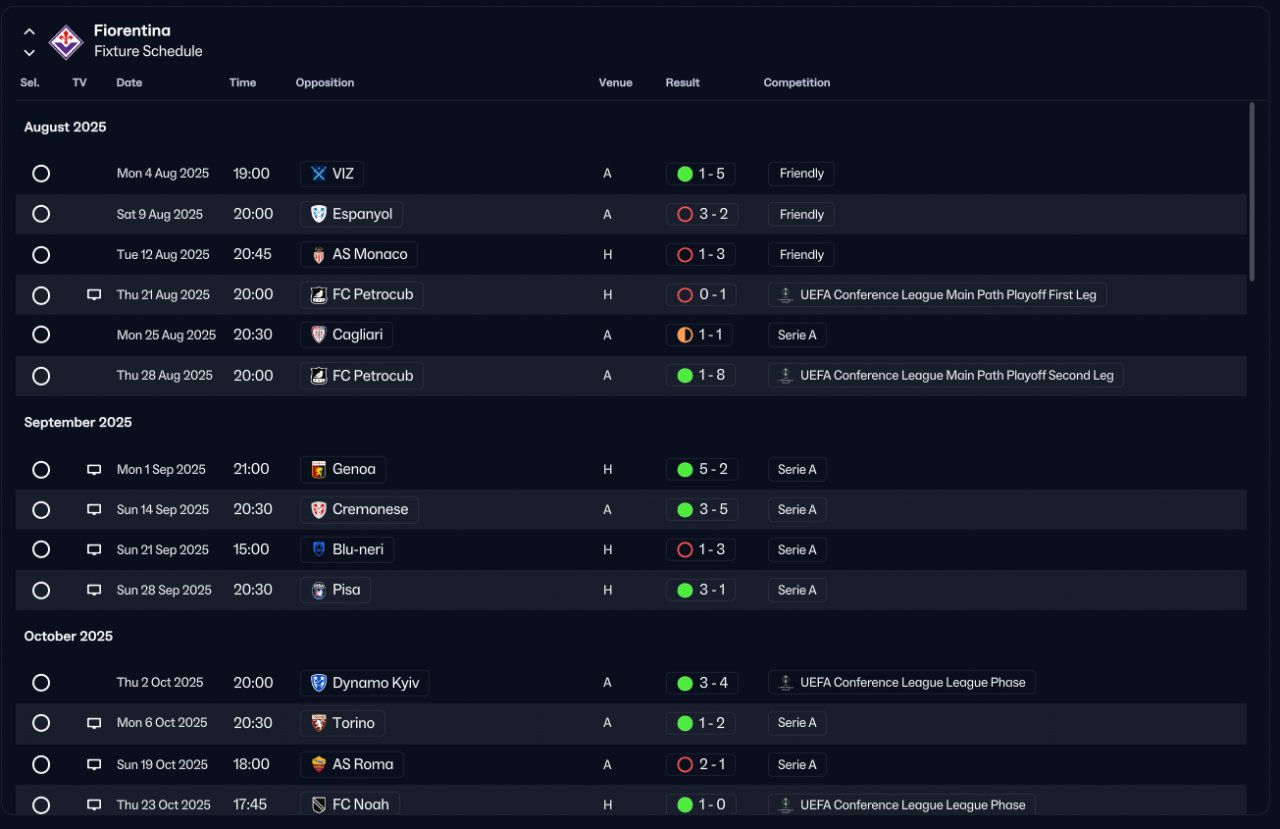
Task: Click the TV icon for FC Petrocub 21 Aug match
Action: click(x=94, y=295)
